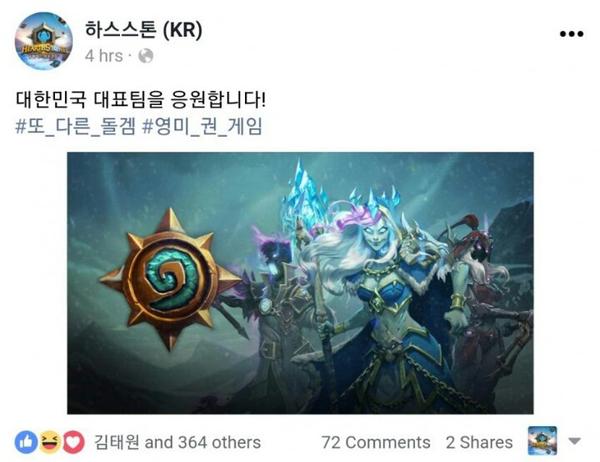
Task: Open hashtag #영미_권_게임
Action: [x=202, y=127]
